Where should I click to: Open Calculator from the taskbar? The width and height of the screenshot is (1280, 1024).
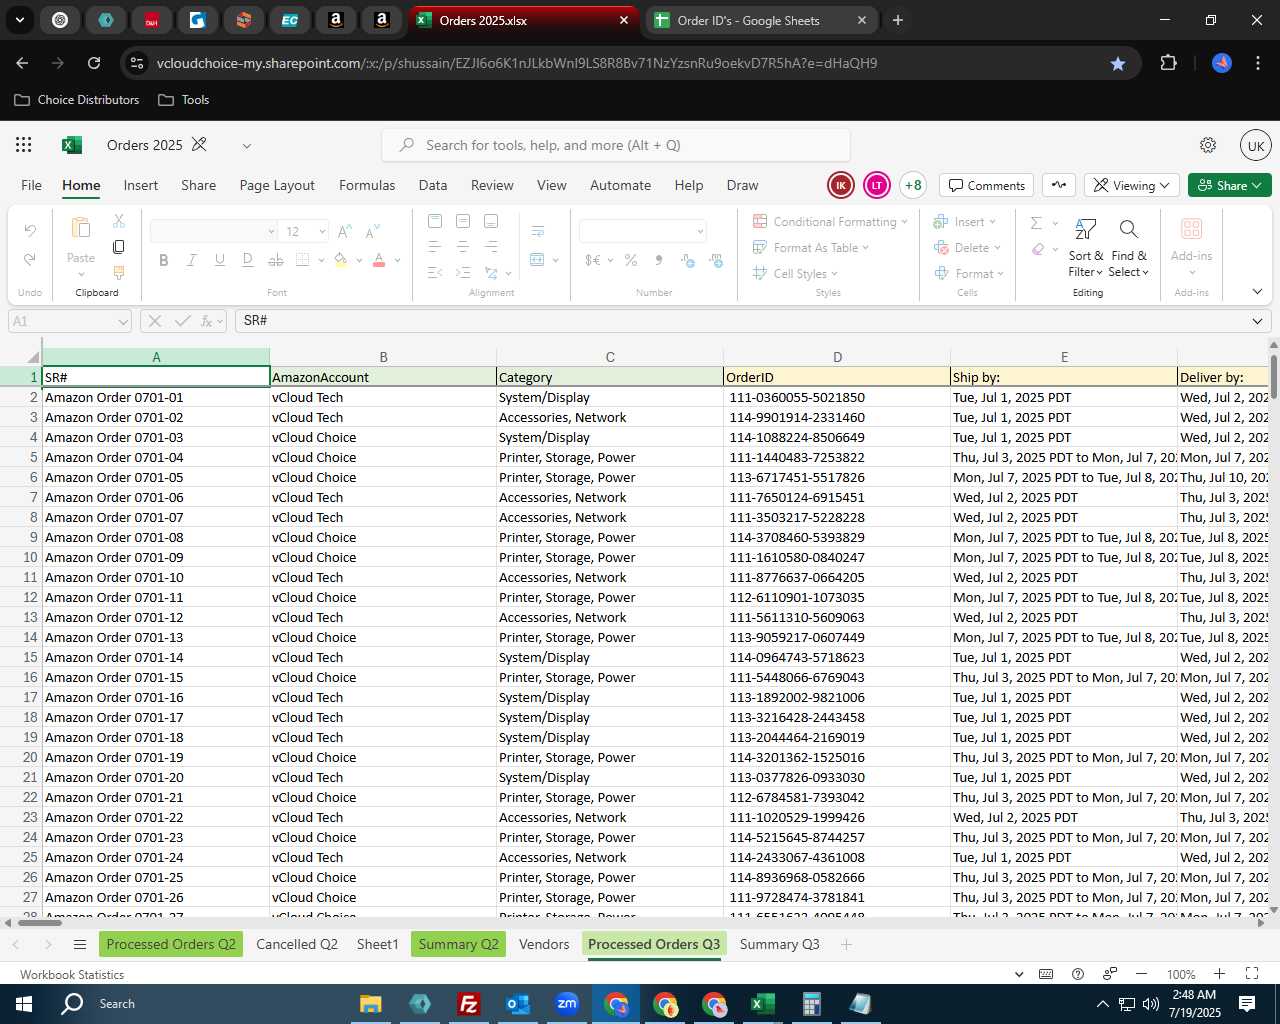pyautogui.click(x=811, y=1004)
